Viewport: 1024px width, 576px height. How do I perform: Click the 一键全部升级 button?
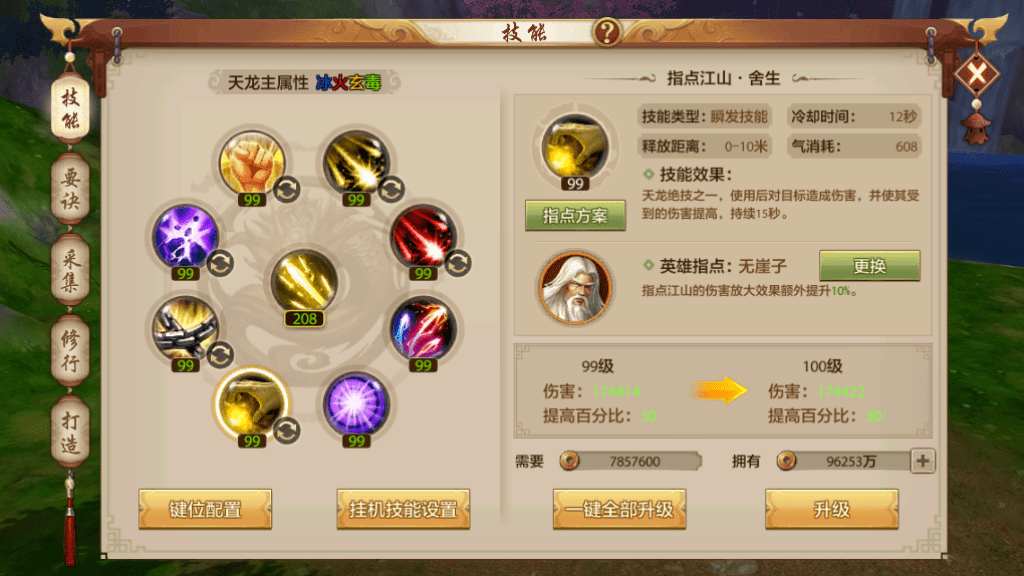point(619,509)
